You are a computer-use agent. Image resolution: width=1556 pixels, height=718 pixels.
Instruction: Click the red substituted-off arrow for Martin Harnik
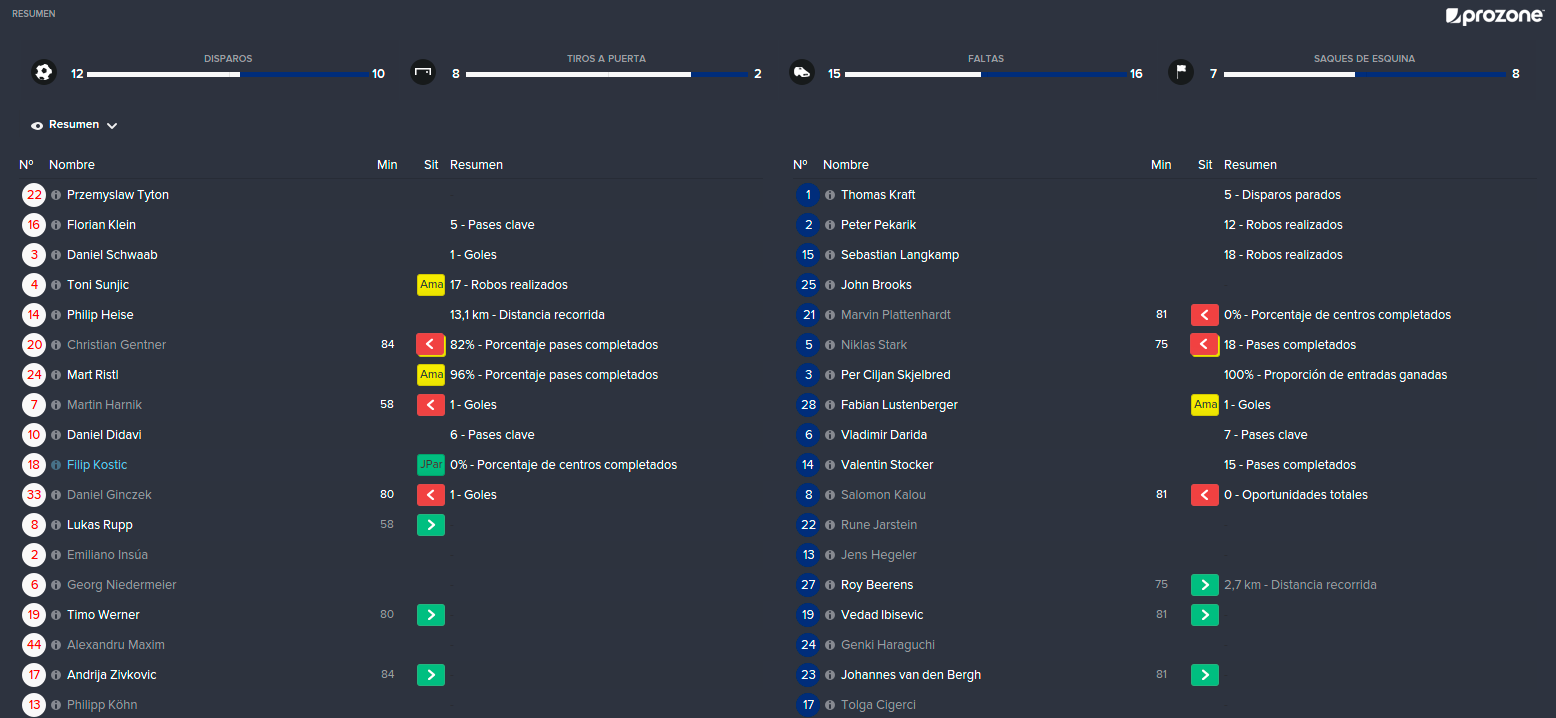coord(431,405)
